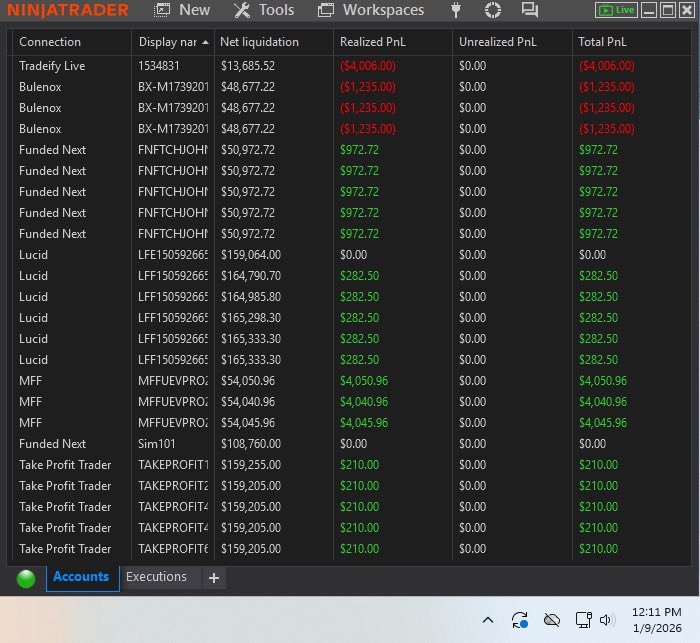Click the $159,255.00 net liquidation value

(x=251, y=465)
